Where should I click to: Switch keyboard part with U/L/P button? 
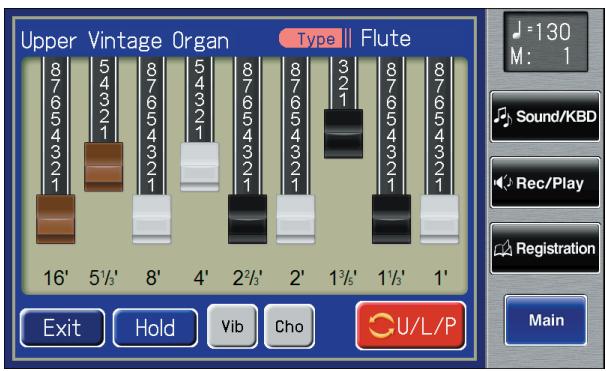click(x=411, y=326)
